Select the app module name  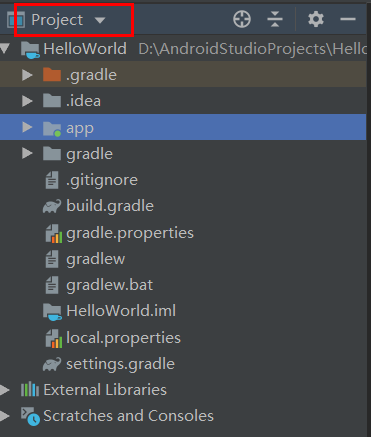pyautogui.click(x=80, y=129)
